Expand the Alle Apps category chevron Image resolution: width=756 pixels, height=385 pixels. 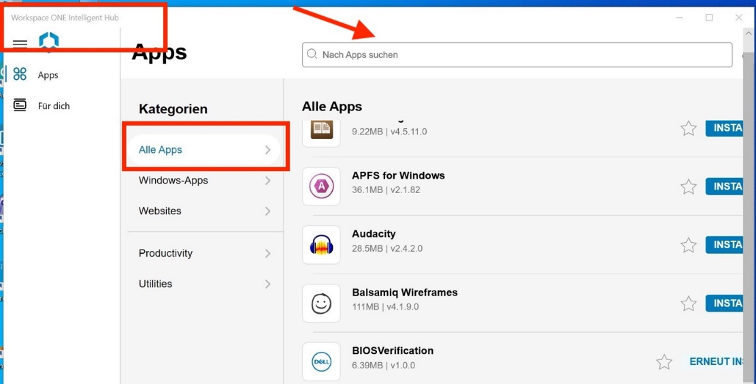coord(268,150)
